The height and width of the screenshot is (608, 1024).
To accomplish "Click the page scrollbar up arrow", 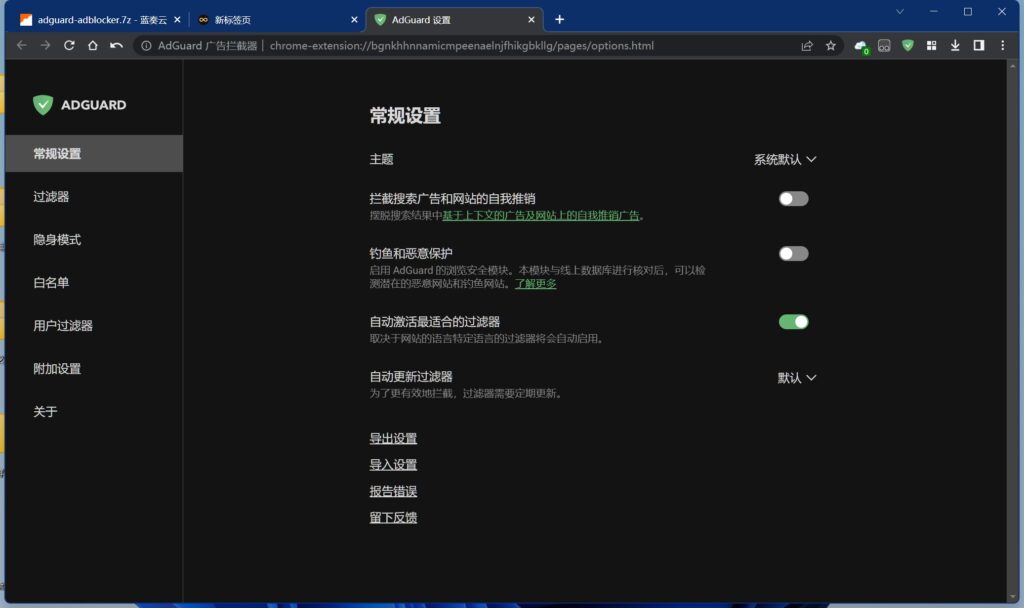I will tap(1013, 66).
